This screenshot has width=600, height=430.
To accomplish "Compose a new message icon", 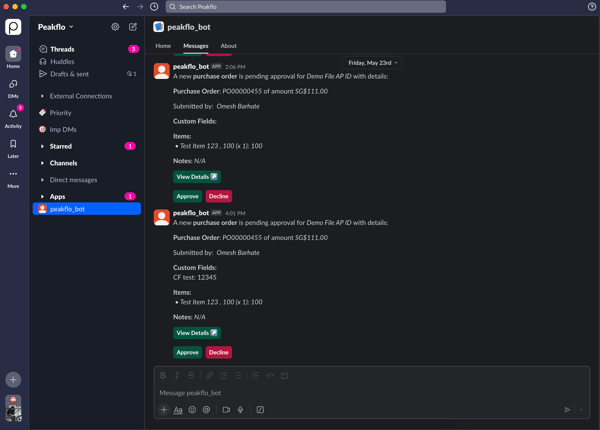I will click(133, 27).
